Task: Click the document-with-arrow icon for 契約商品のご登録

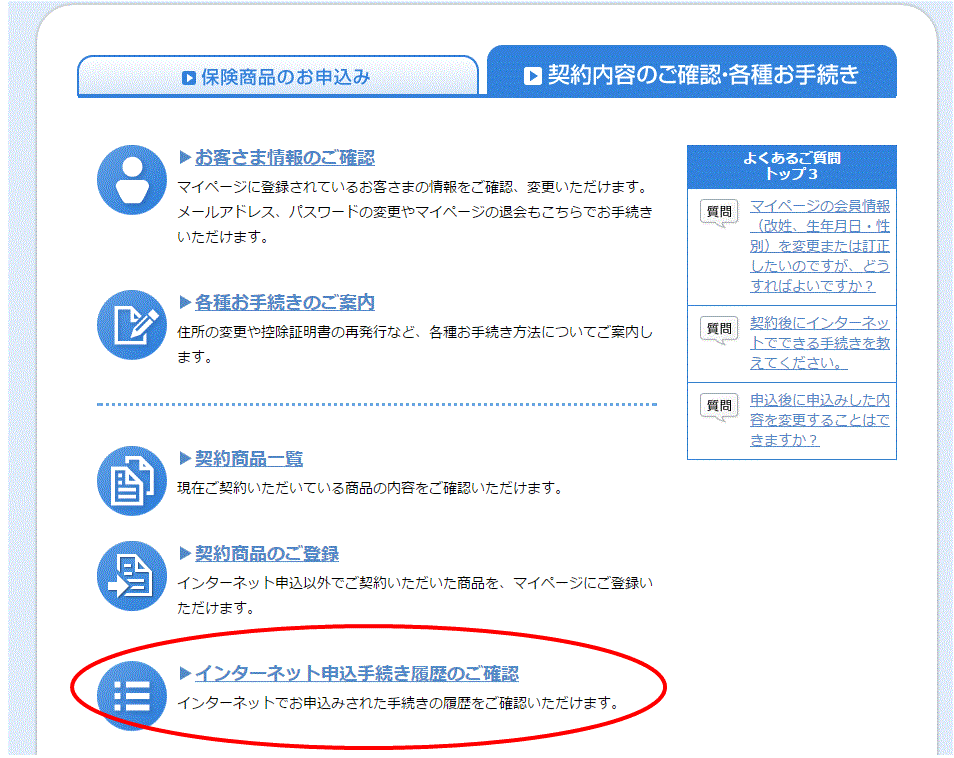Action: (132, 576)
